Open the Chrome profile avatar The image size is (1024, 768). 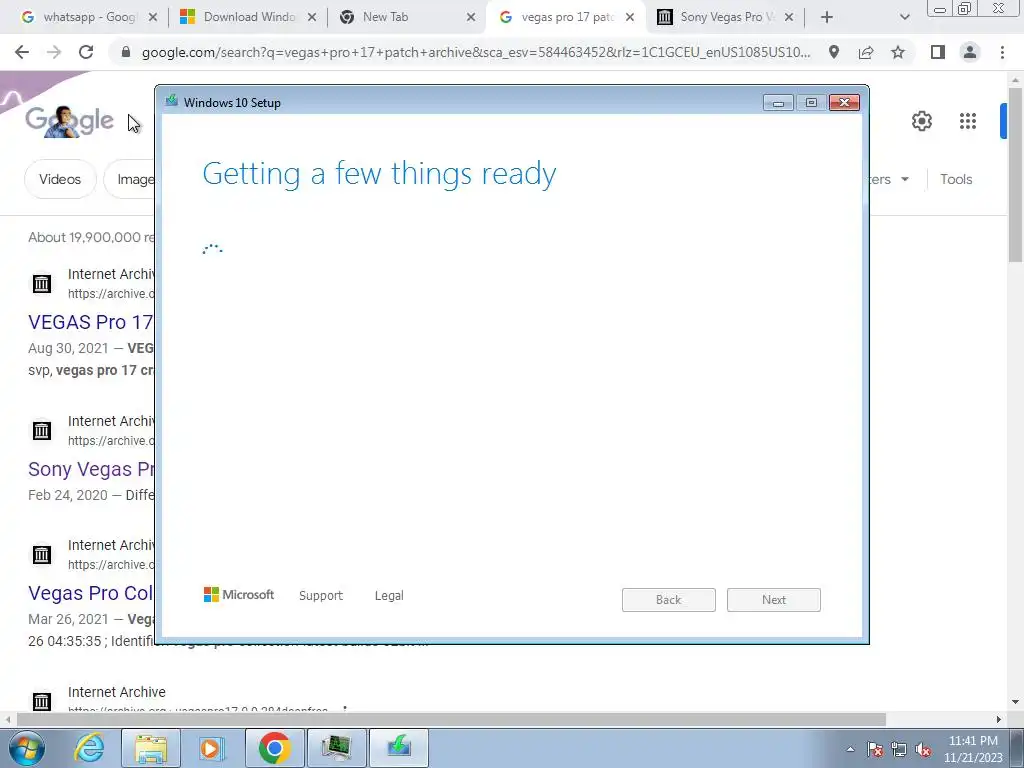click(x=970, y=52)
